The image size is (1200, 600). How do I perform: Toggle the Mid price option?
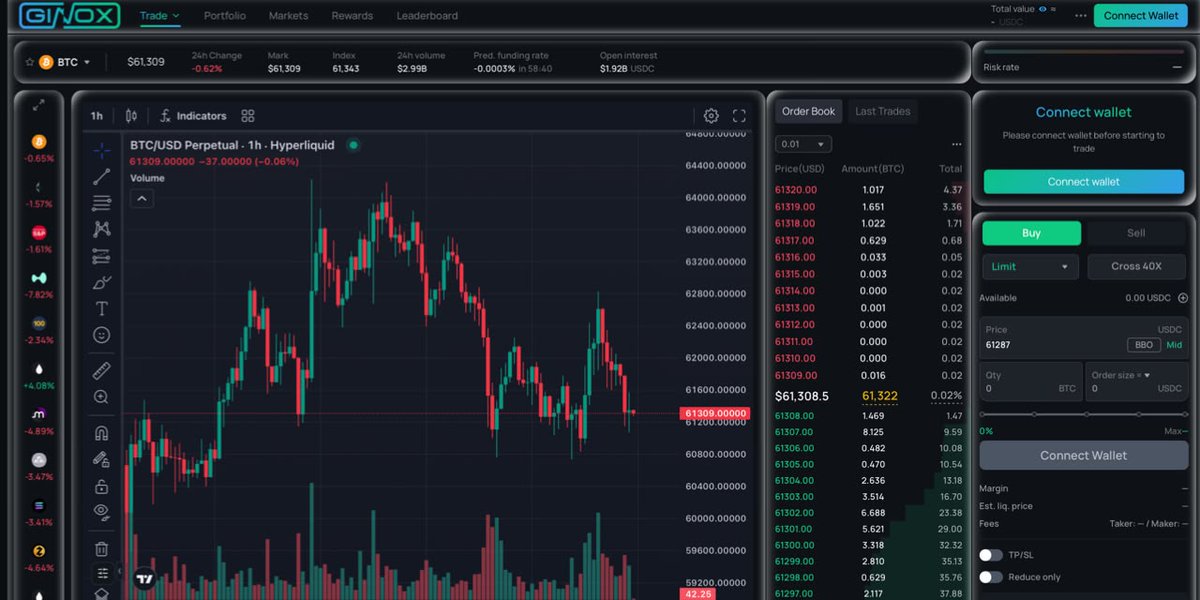[1174, 345]
